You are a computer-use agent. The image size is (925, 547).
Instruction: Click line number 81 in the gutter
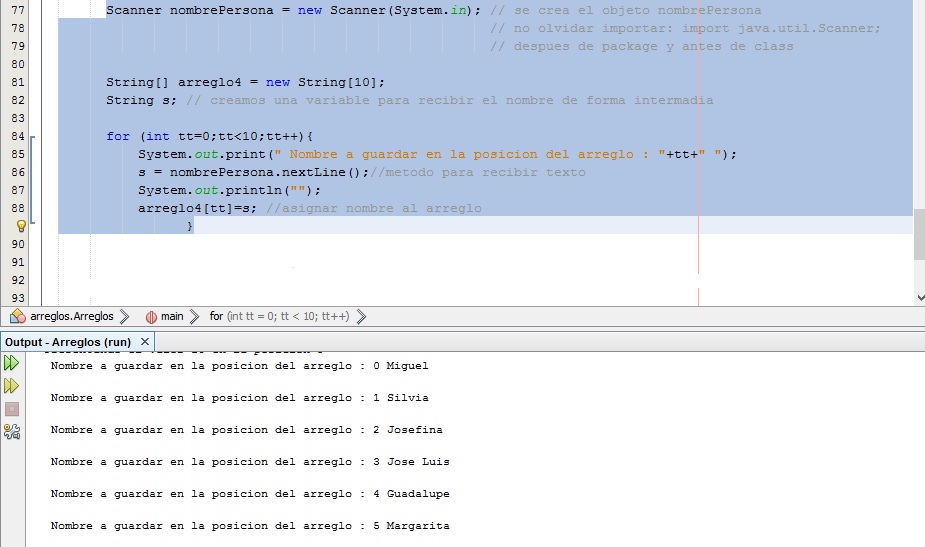(x=17, y=82)
